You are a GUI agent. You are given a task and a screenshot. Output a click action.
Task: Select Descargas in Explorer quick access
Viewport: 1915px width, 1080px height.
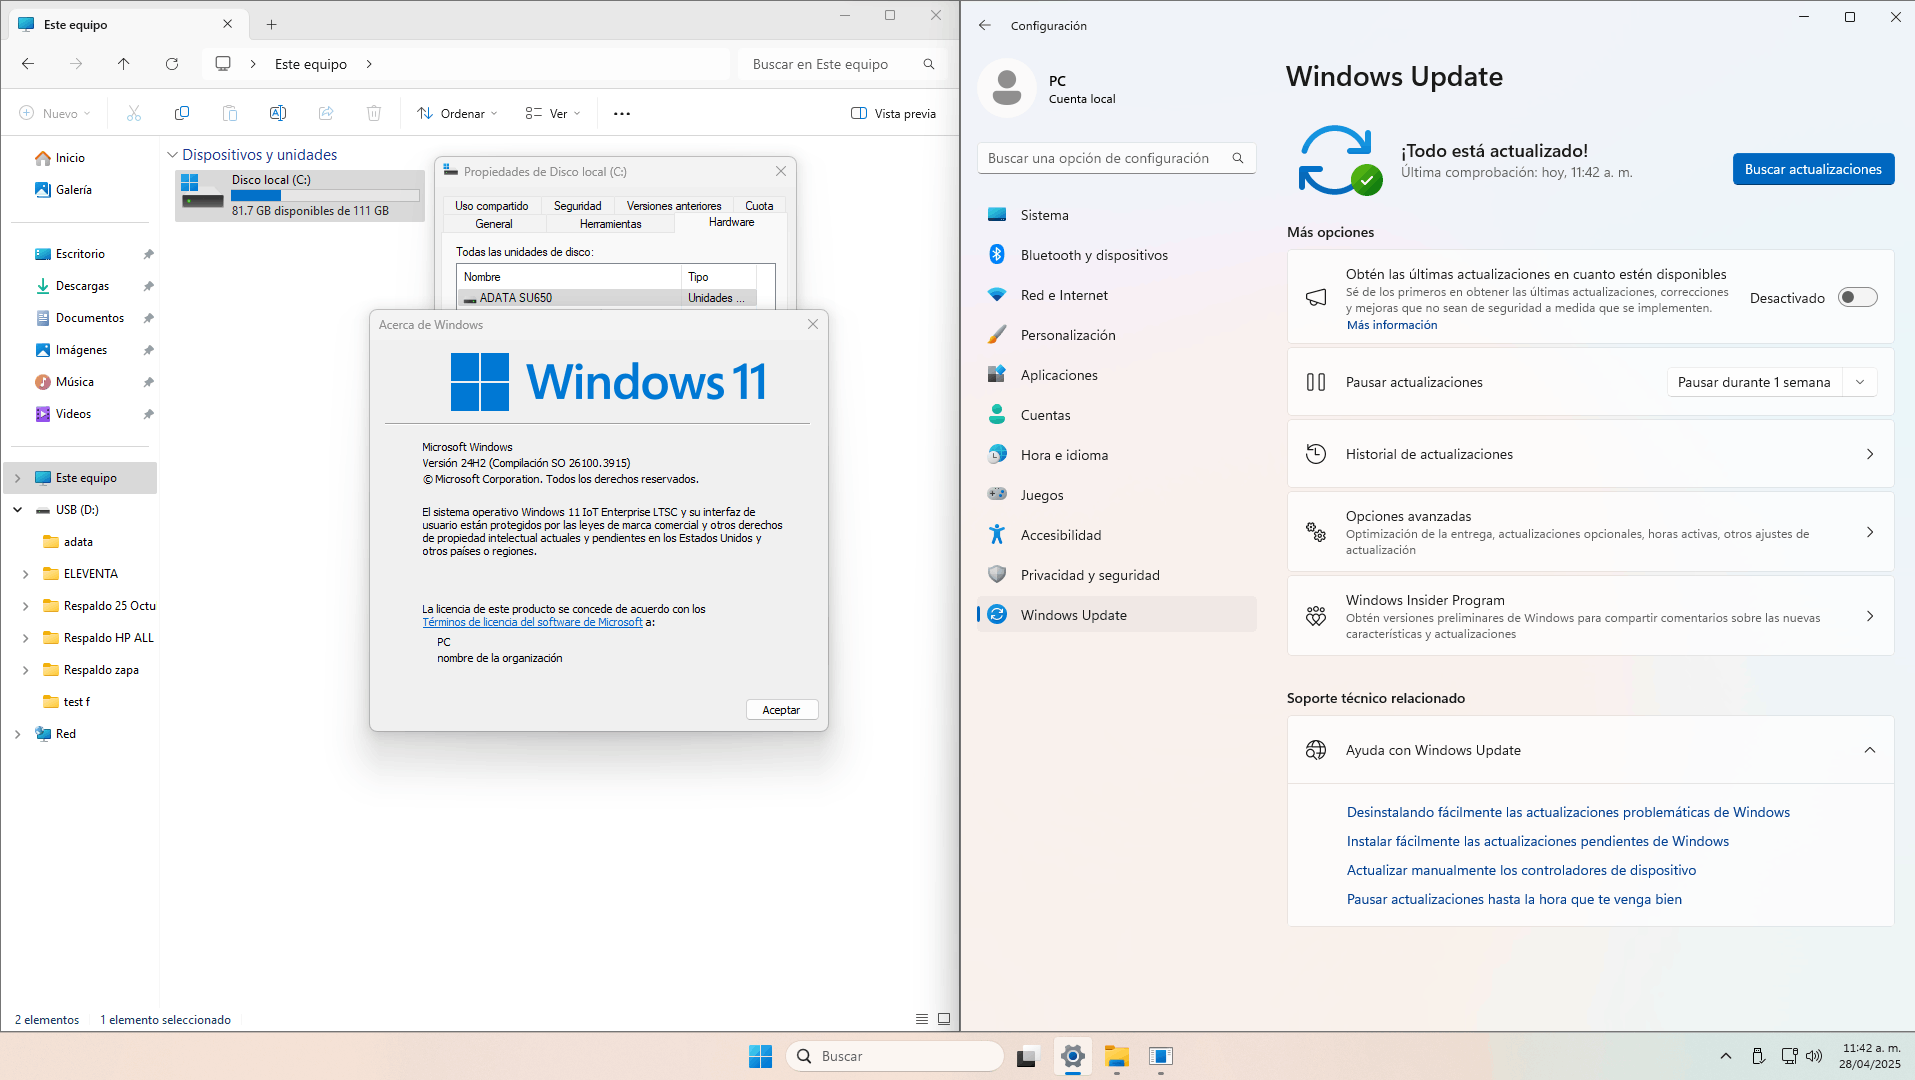pyautogui.click(x=82, y=286)
